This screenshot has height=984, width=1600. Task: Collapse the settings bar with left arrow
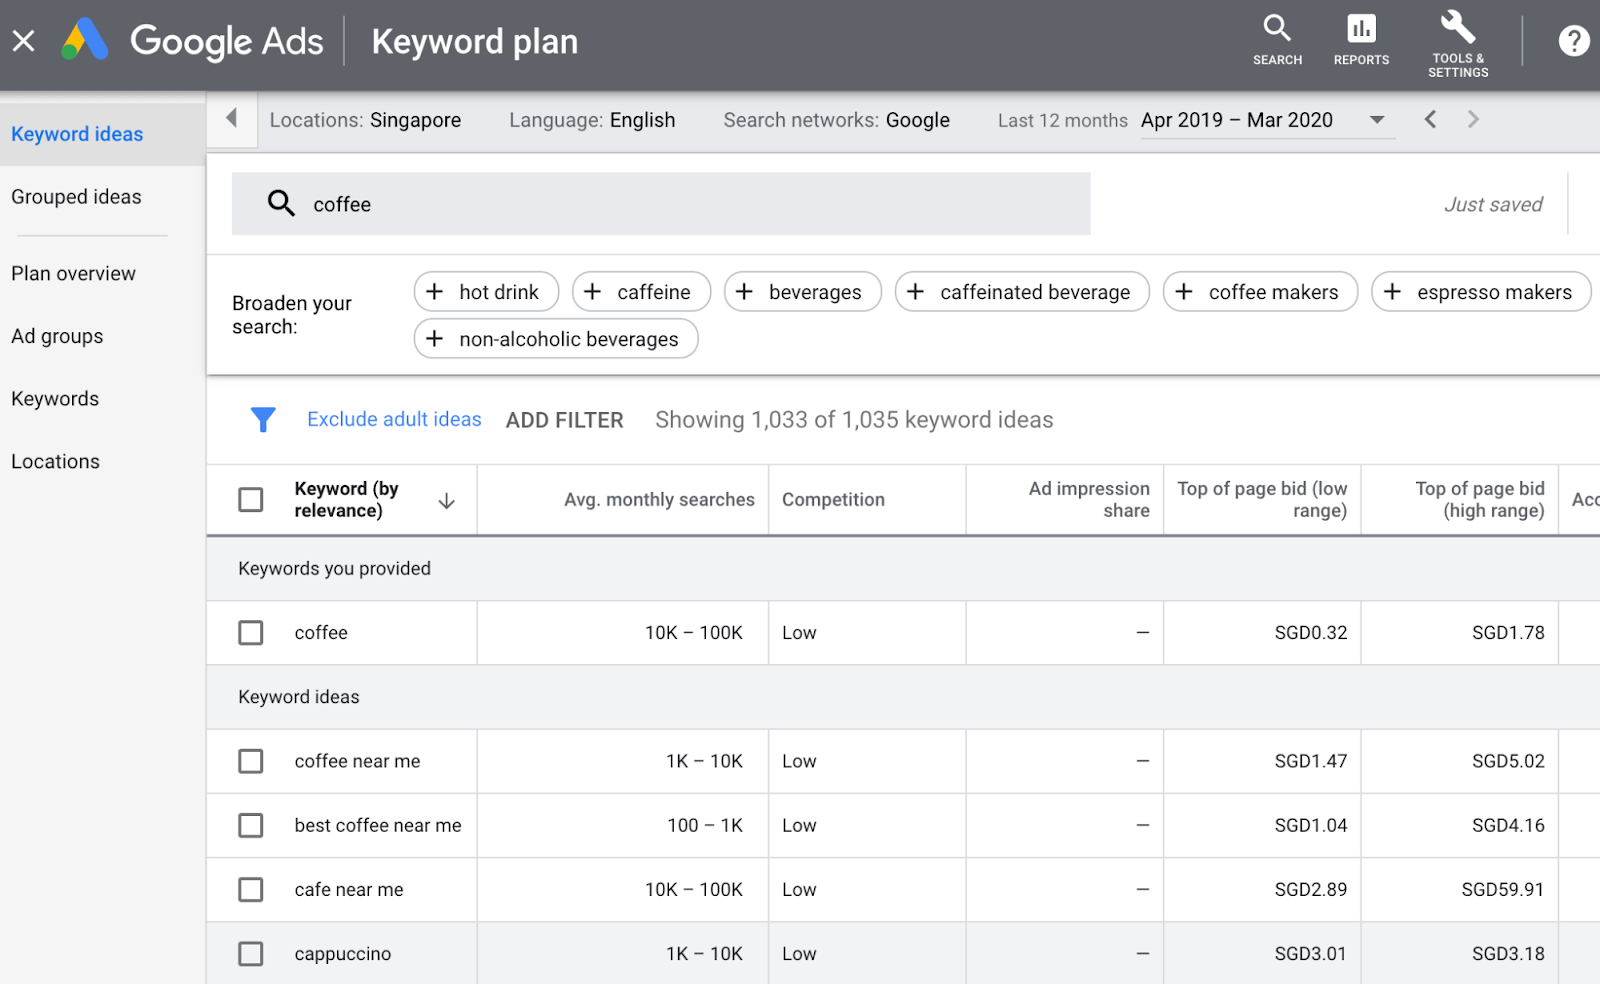coord(231,119)
